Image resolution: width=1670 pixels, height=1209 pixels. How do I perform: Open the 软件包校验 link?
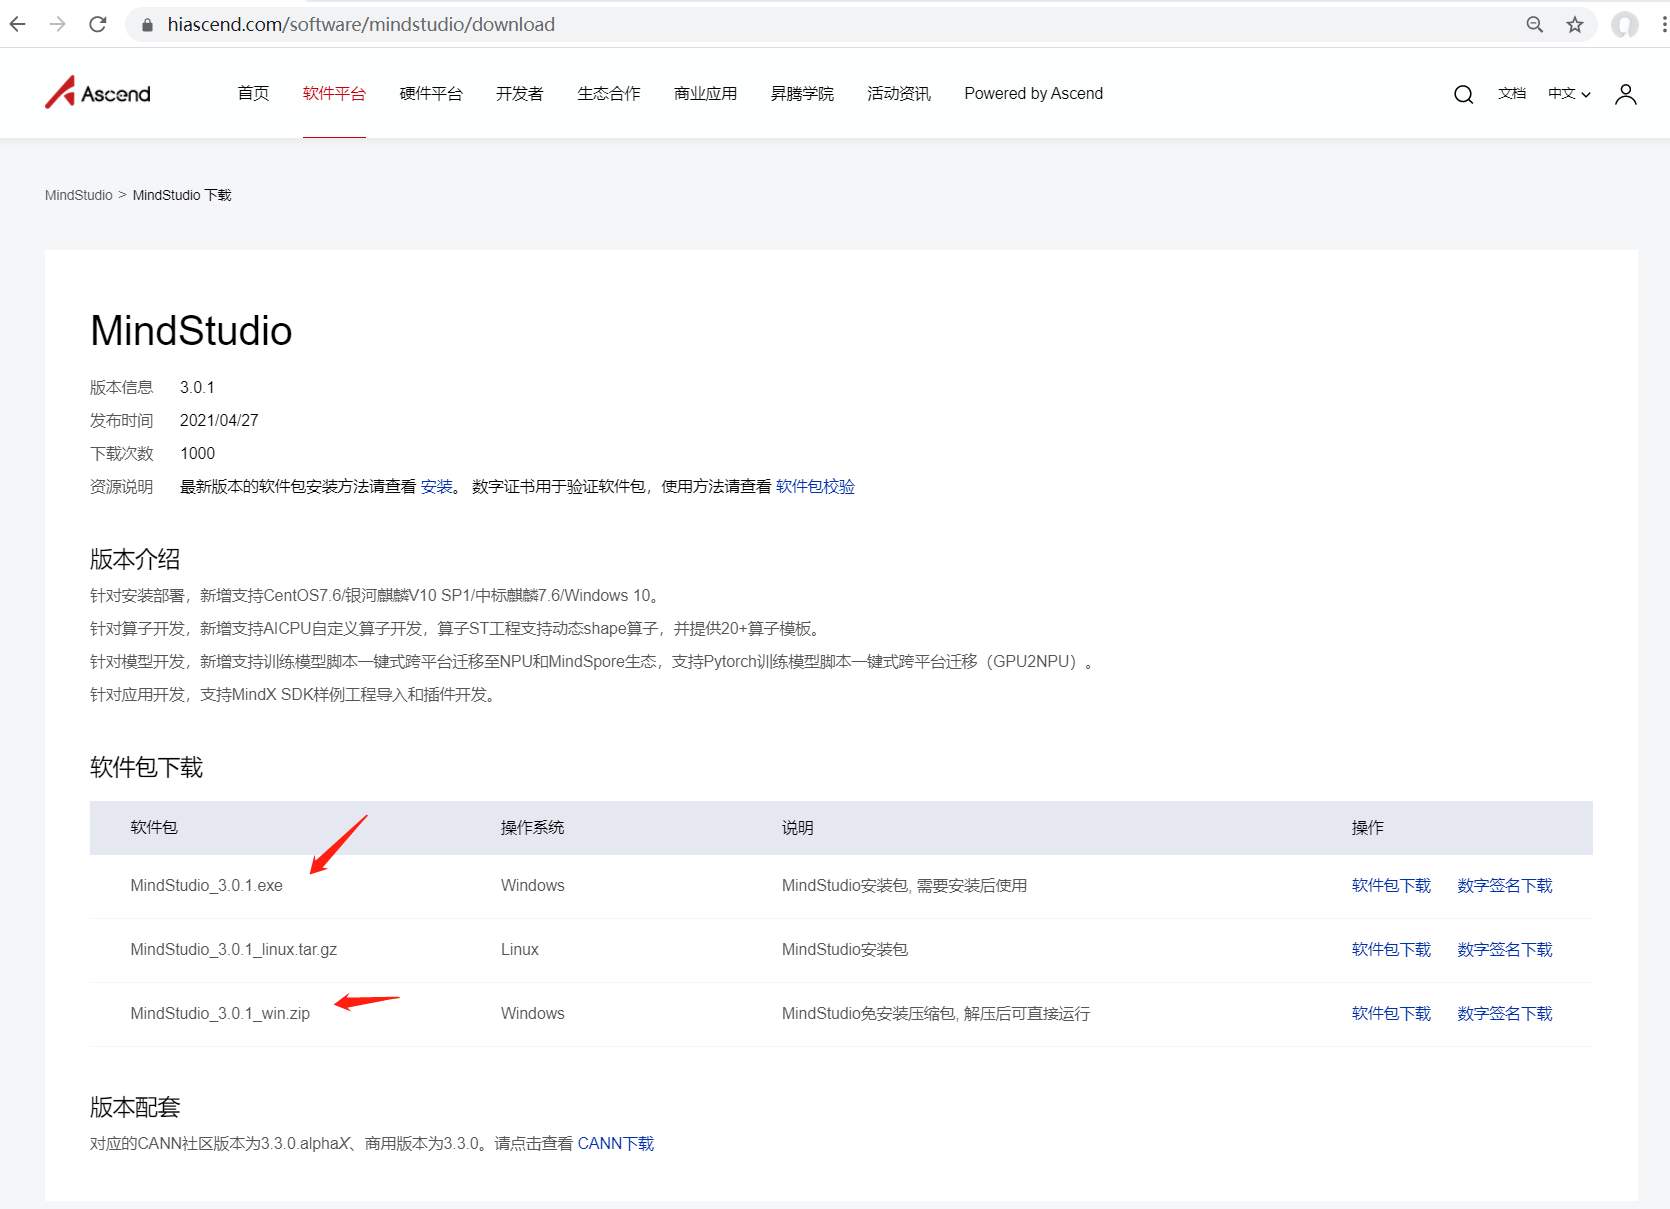click(x=815, y=487)
